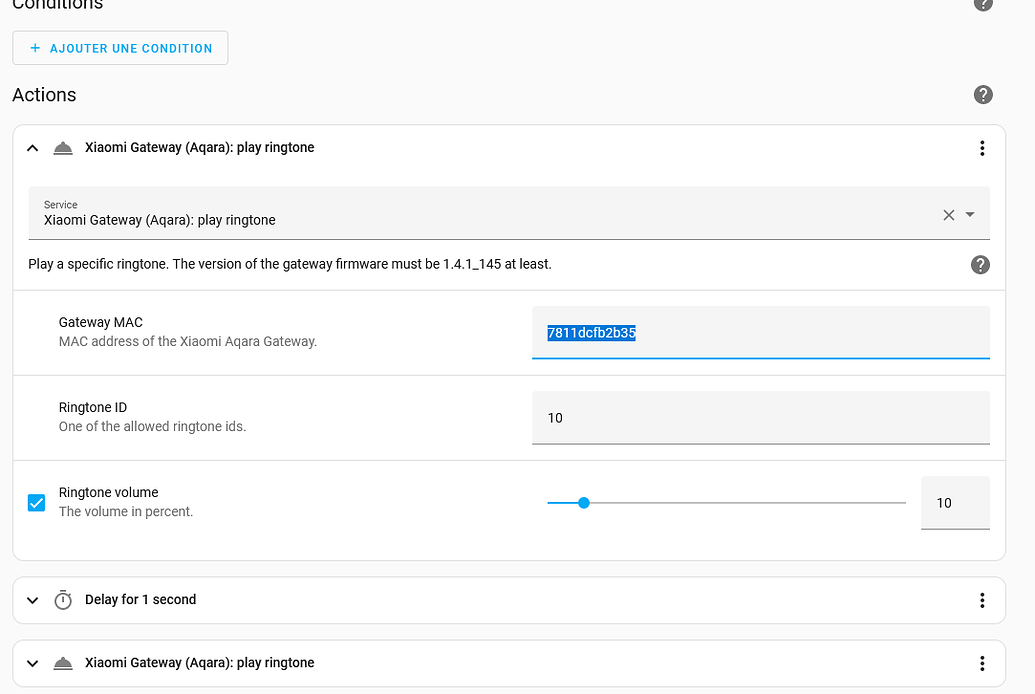1035x694 pixels.
Task: Open help next to the play ringtone description
Action: click(x=980, y=265)
